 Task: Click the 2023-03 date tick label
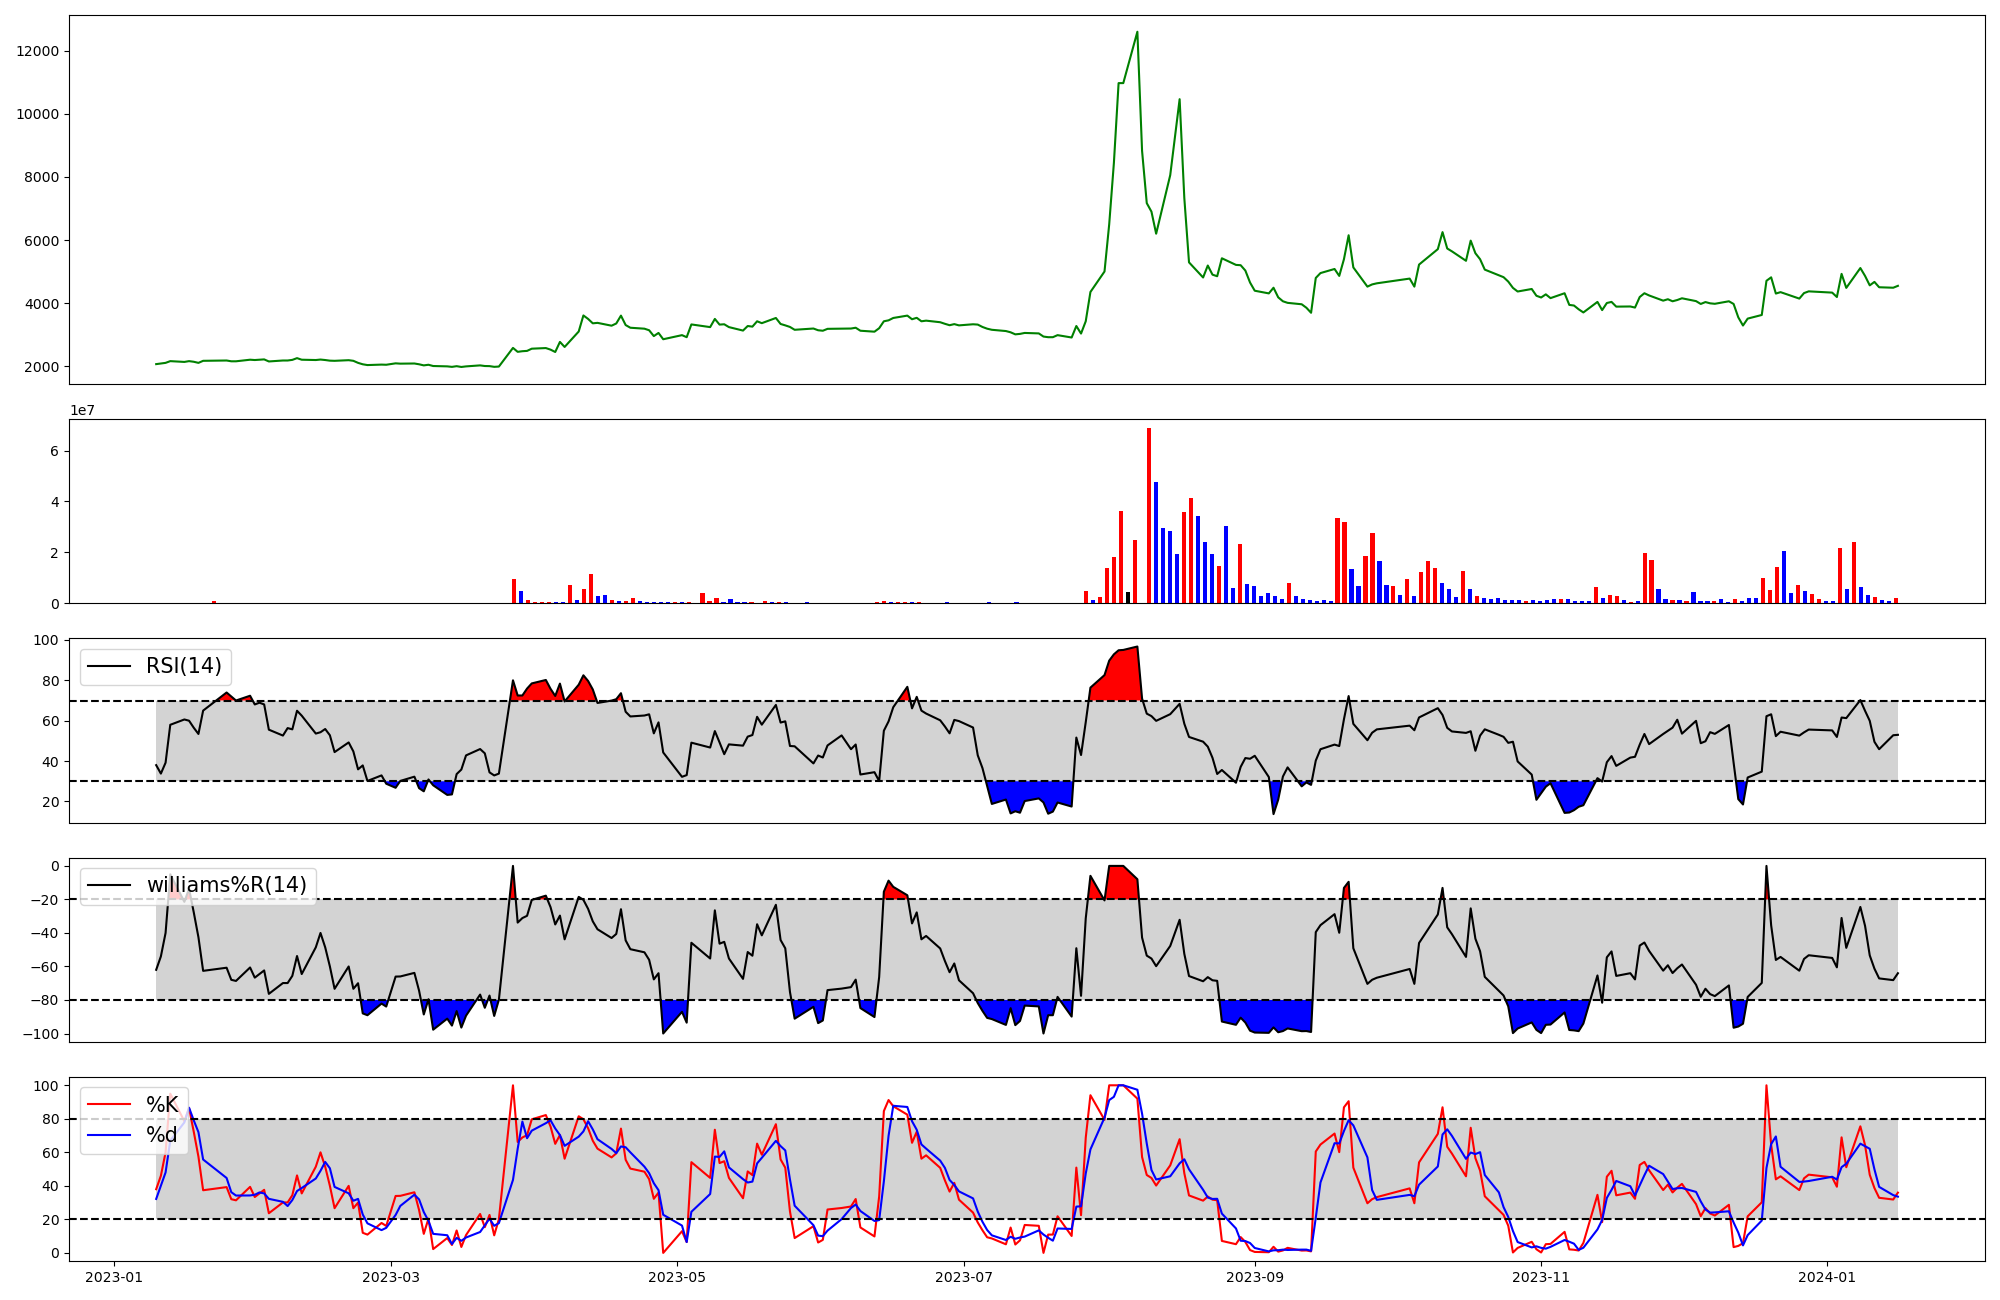[x=391, y=1277]
